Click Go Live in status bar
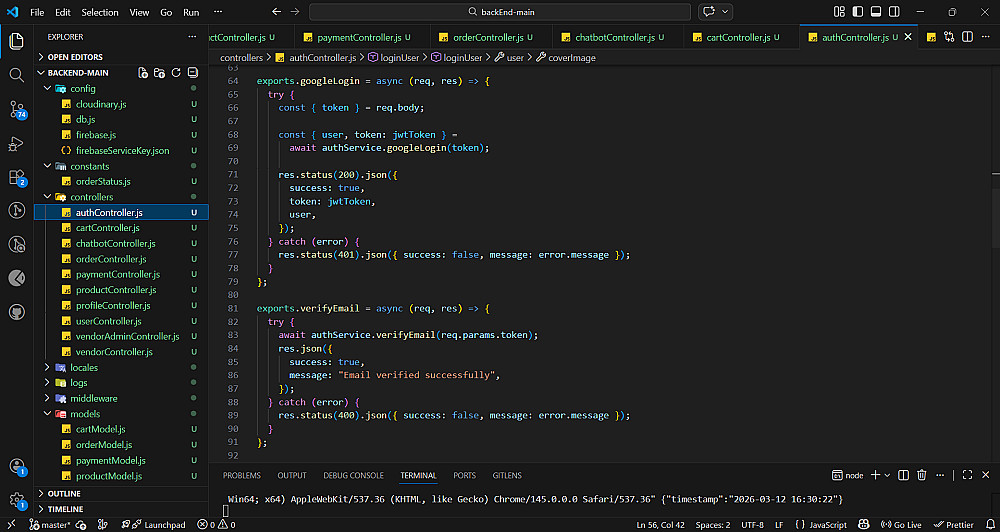The height and width of the screenshot is (532, 1000). pos(902,524)
